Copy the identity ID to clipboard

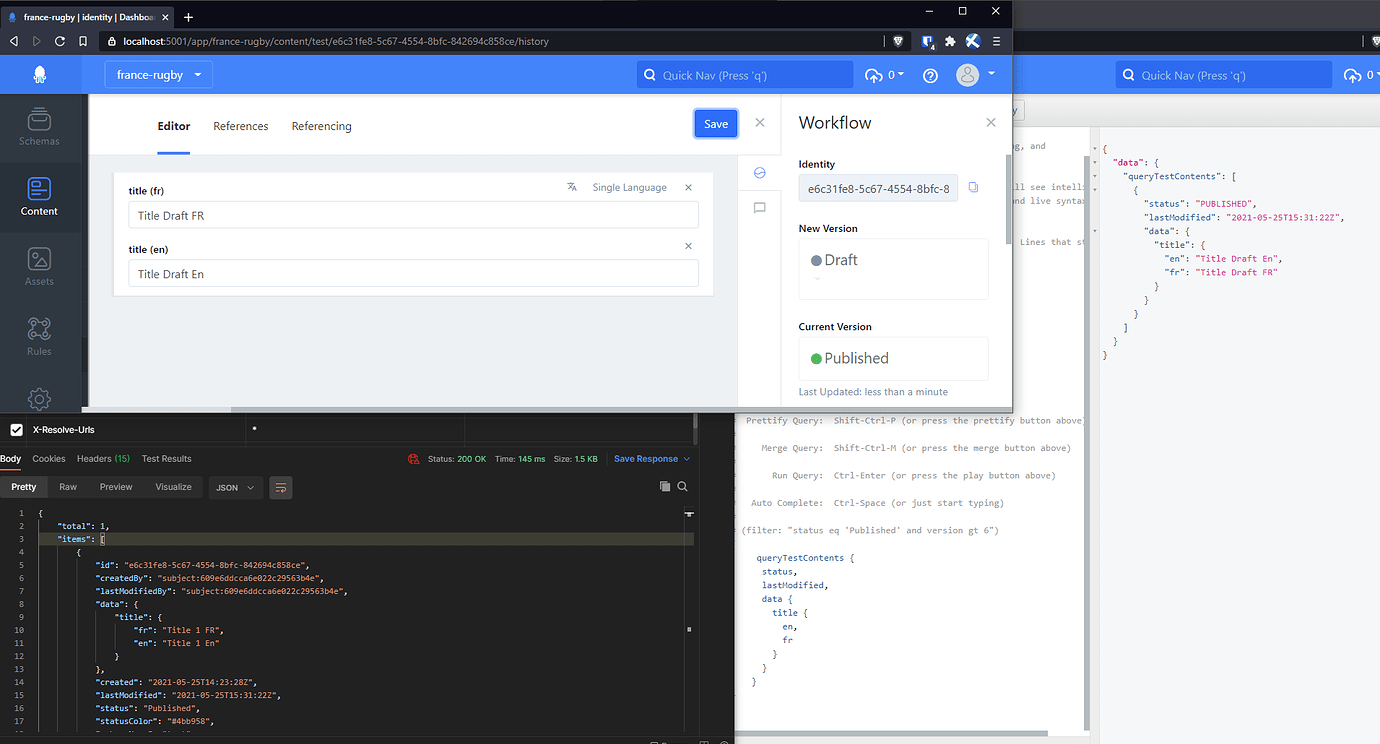pyautogui.click(x=973, y=187)
